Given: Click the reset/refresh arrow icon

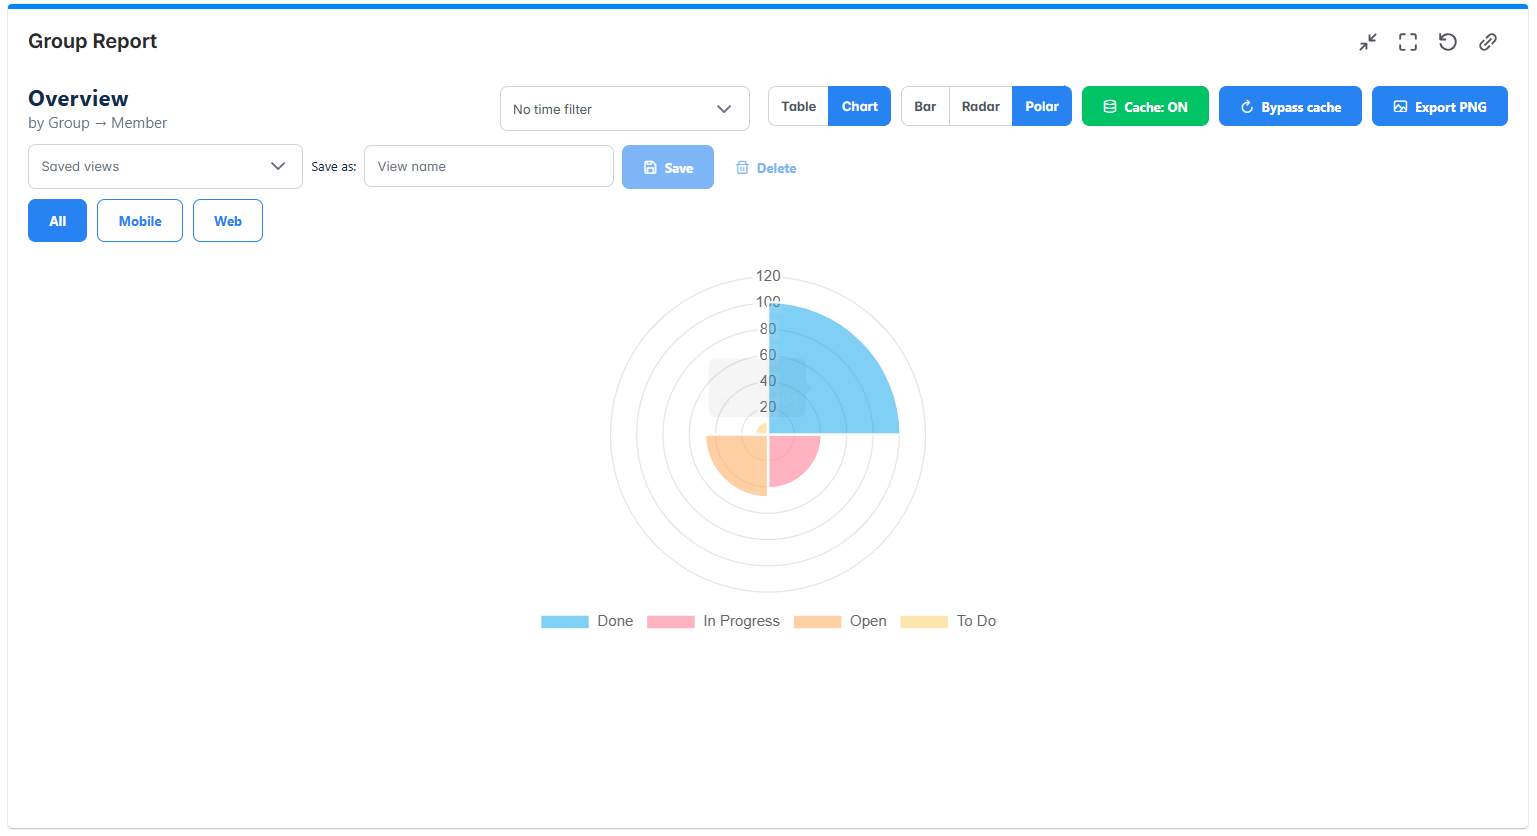Looking at the screenshot, I should (x=1448, y=42).
